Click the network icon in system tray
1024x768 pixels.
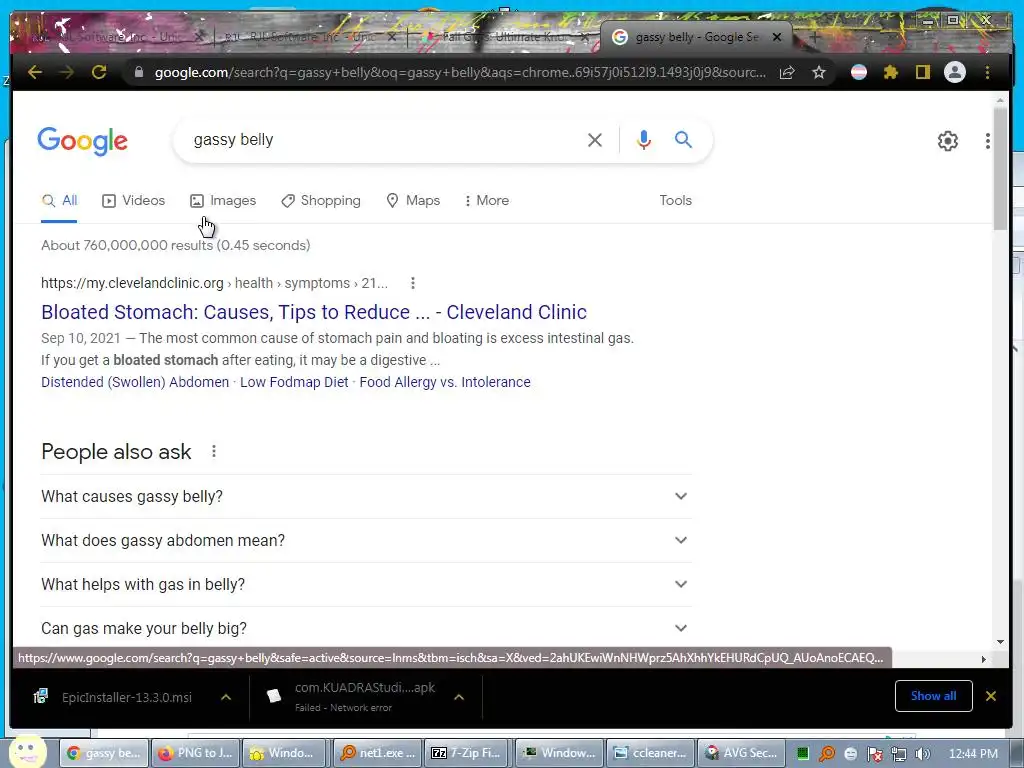(899, 754)
